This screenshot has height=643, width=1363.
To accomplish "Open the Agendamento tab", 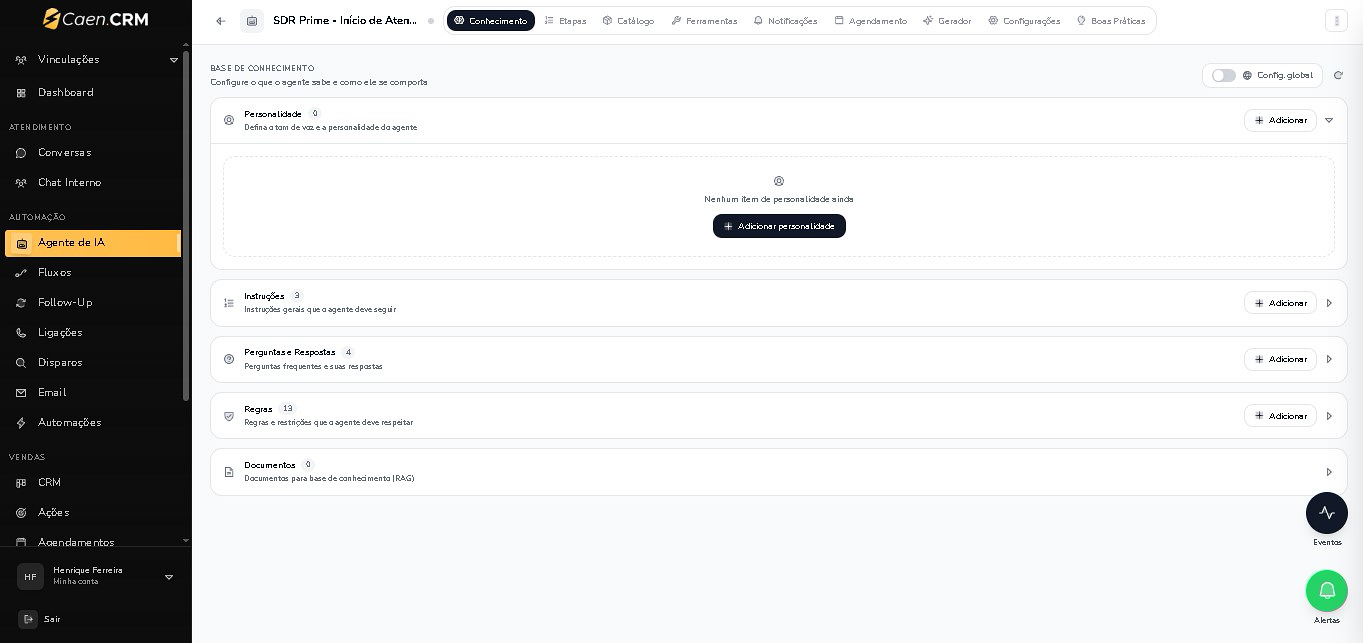I will tap(871, 21).
